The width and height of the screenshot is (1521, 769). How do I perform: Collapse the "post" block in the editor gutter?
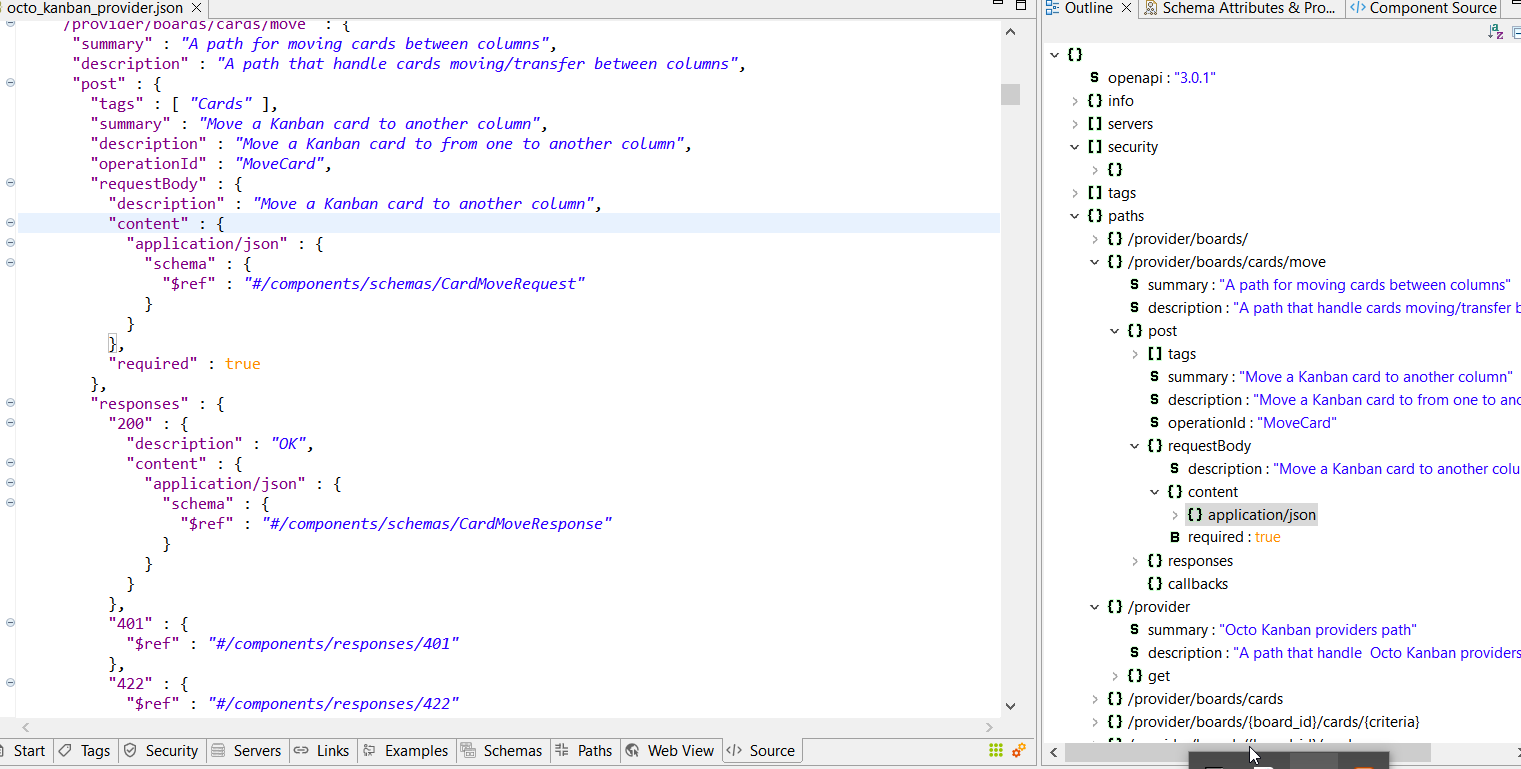pyautogui.click(x=10, y=83)
